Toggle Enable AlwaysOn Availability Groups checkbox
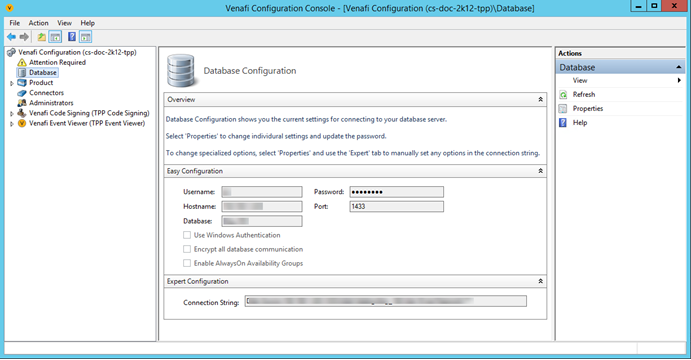Viewport: 691px width, 360px height. [187, 264]
